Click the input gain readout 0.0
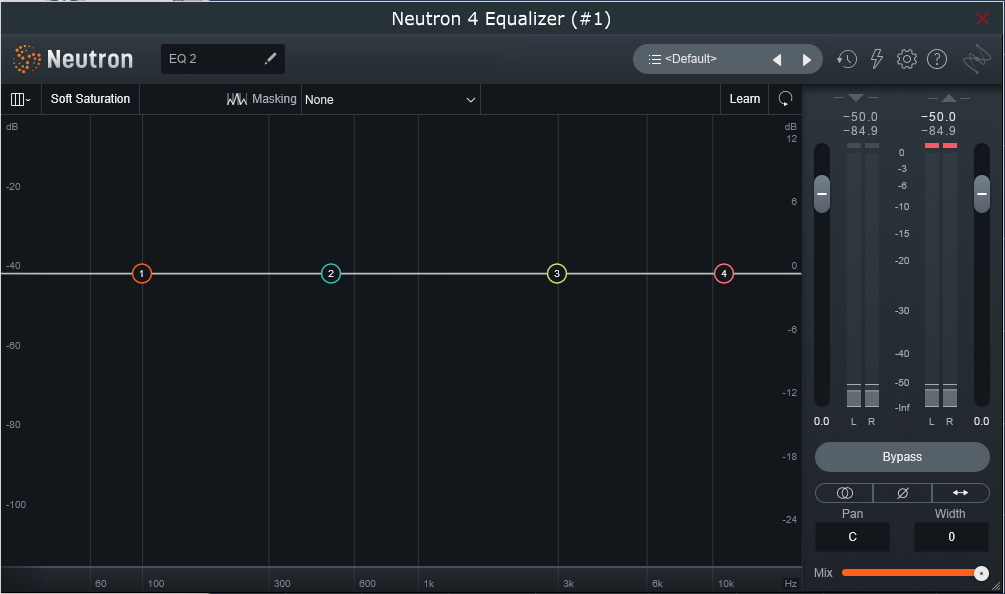 [821, 421]
